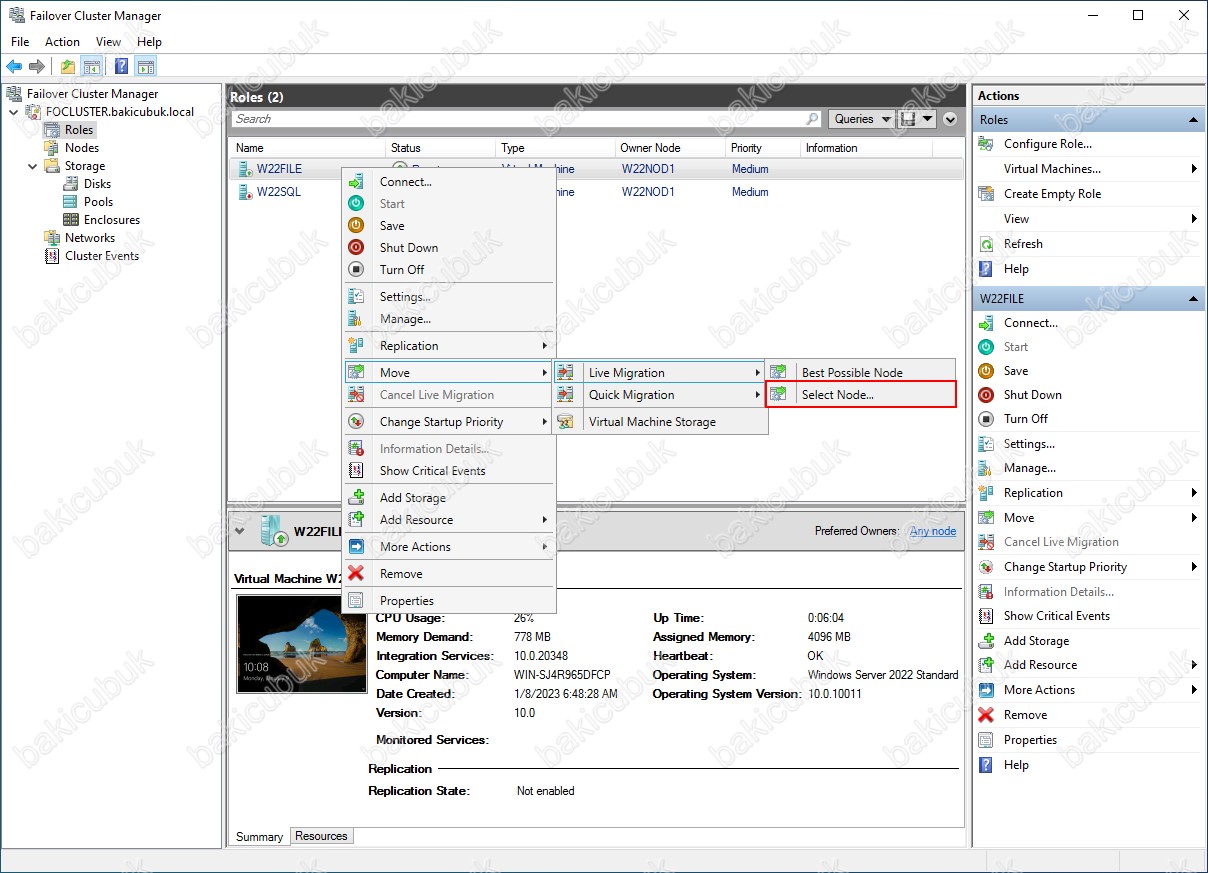Screen dimensions: 1208x873
Task: Collapse the Storage tree node
Action: (33, 166)
